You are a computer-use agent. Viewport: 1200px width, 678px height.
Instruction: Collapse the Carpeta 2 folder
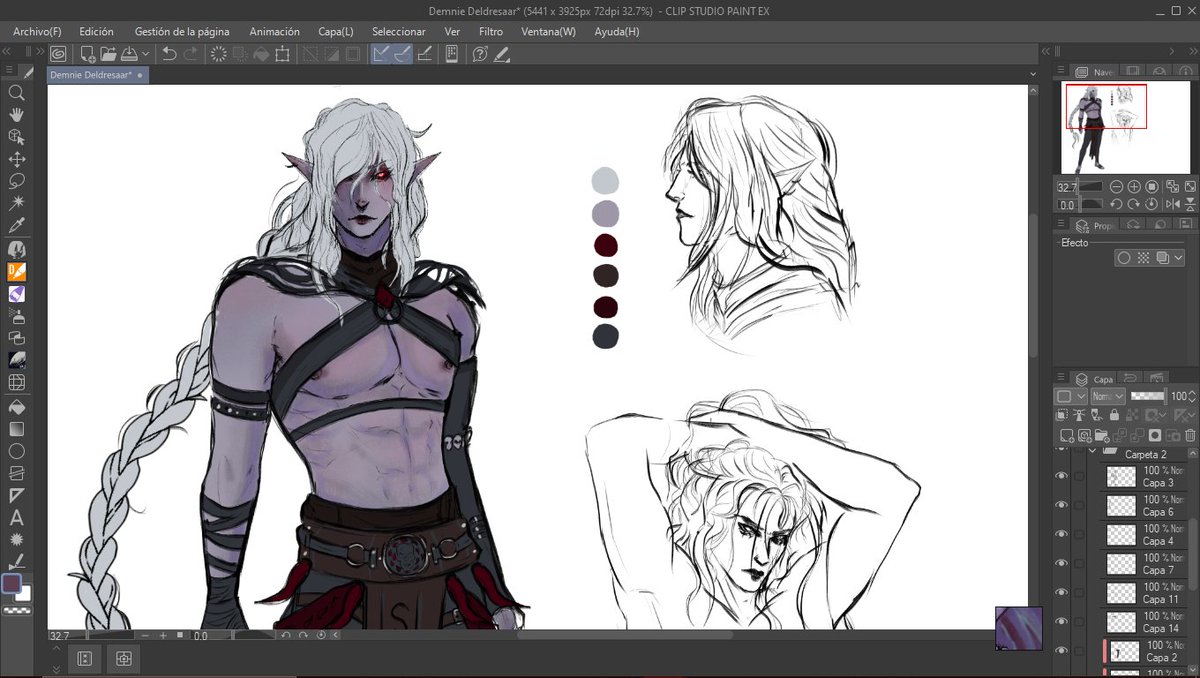1093,453
